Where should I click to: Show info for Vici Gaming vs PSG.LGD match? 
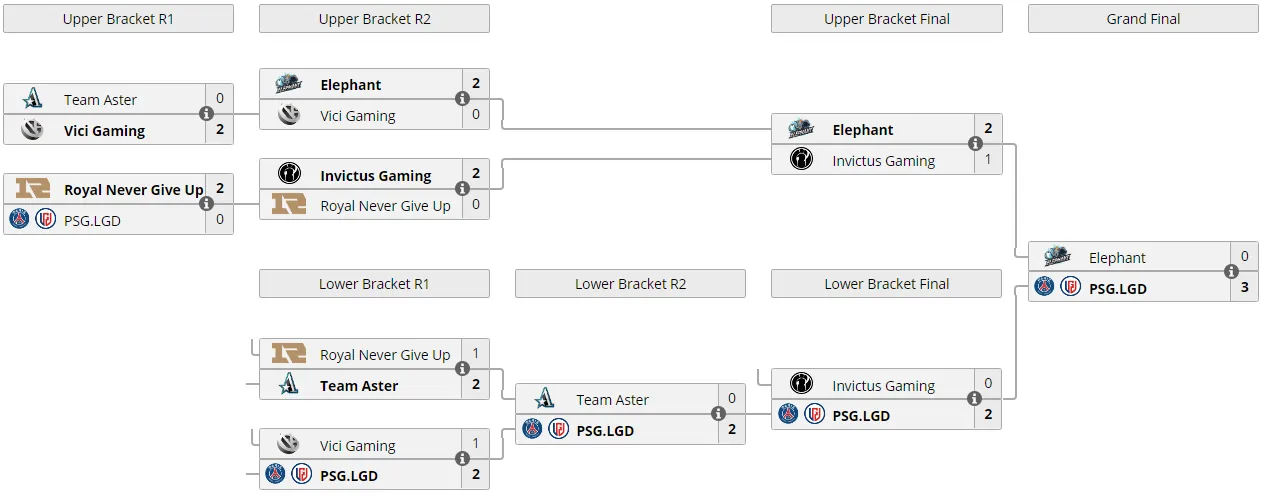pyautogui.click(x=462, y=459)
